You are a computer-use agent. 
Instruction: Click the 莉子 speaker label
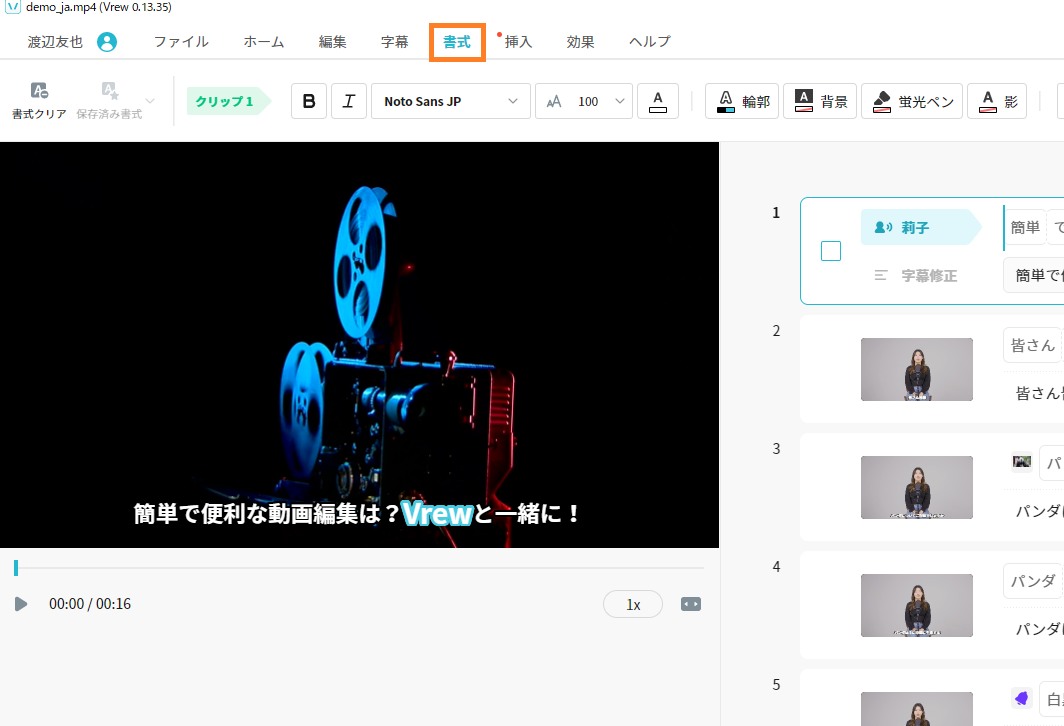(920, 227)
